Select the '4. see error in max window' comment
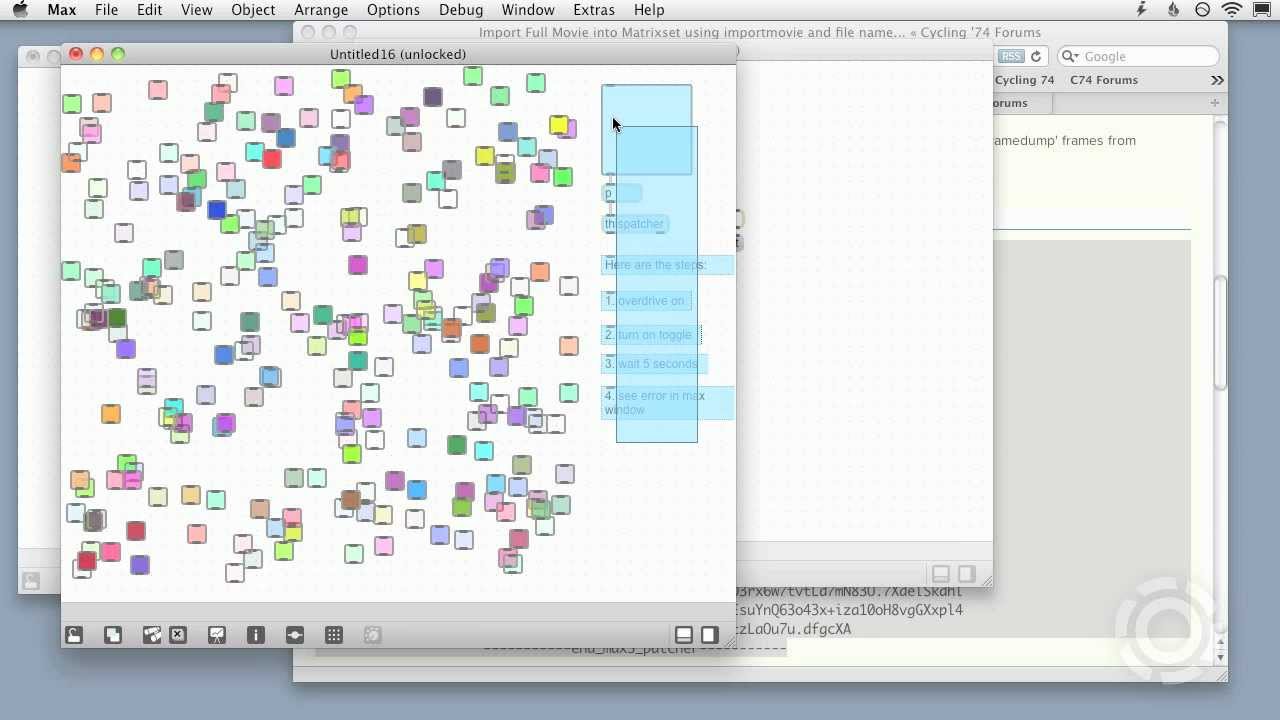The width and height of the screenshot is (1280, 720). point(667,403)
